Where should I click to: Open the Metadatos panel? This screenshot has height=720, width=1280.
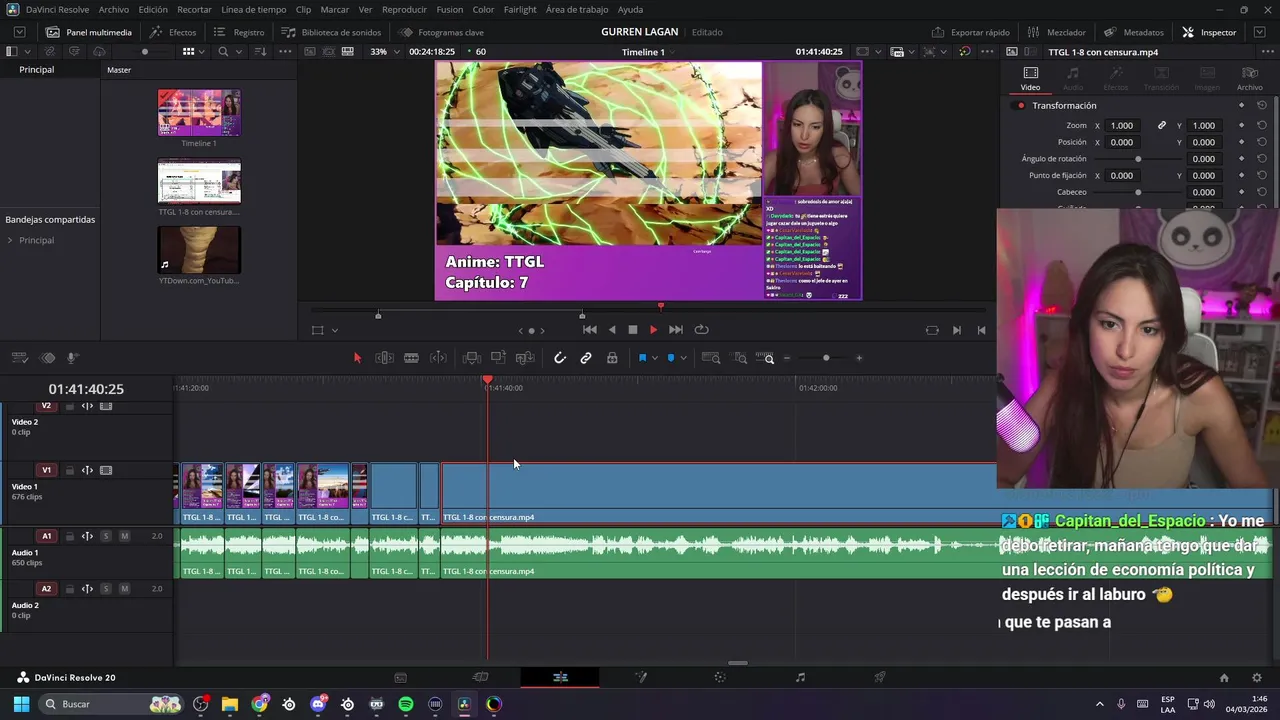[x=1133, y=32]
